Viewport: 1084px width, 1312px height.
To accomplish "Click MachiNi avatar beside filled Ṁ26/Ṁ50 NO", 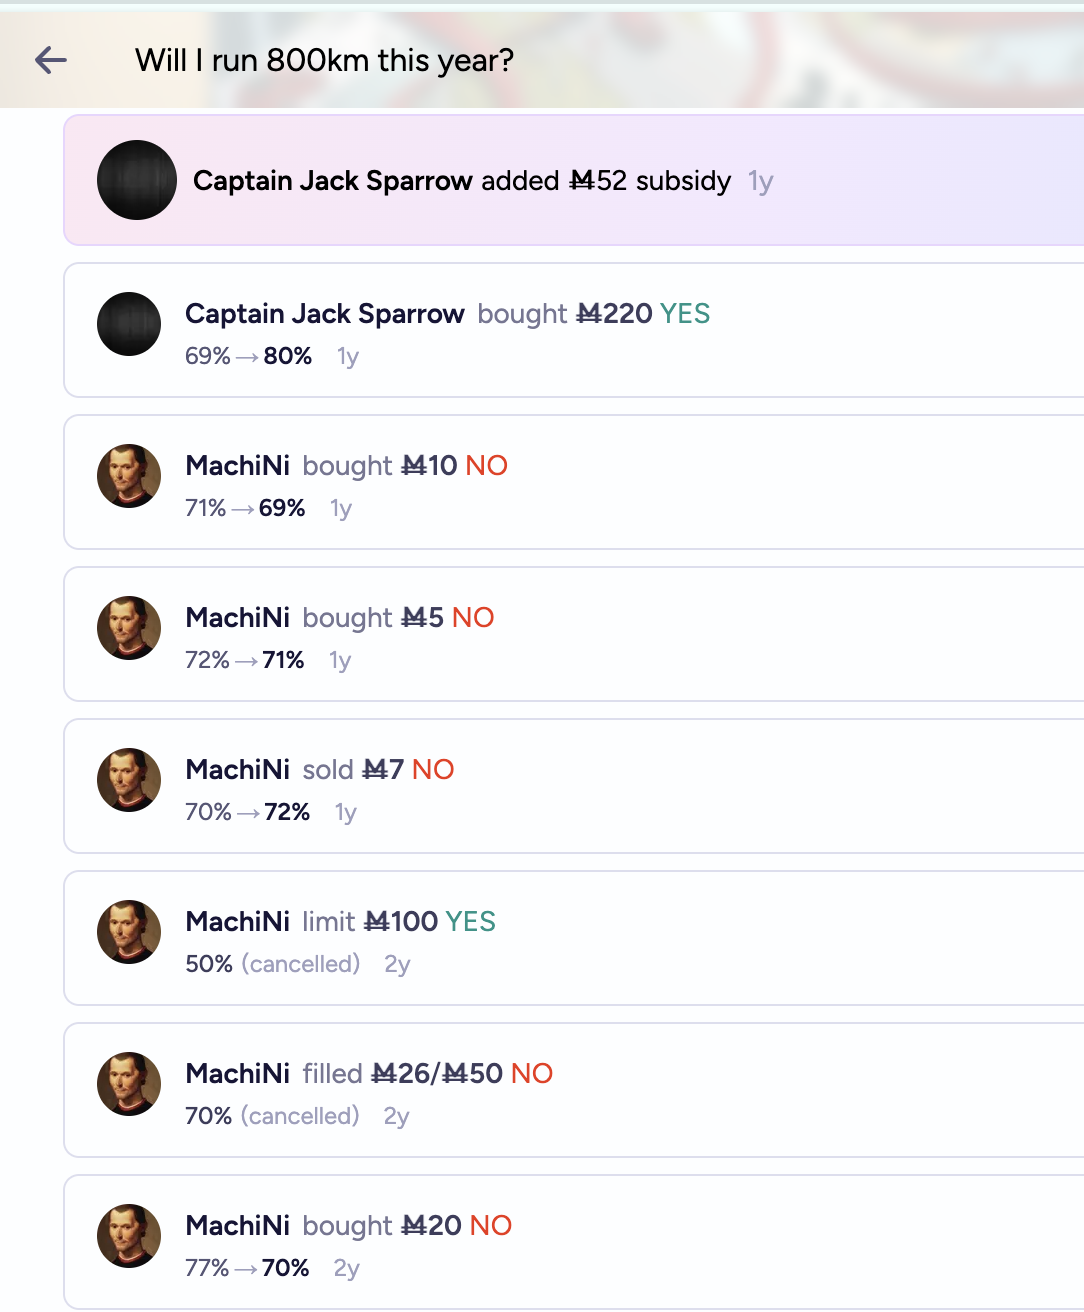I will pos(129,1084).
